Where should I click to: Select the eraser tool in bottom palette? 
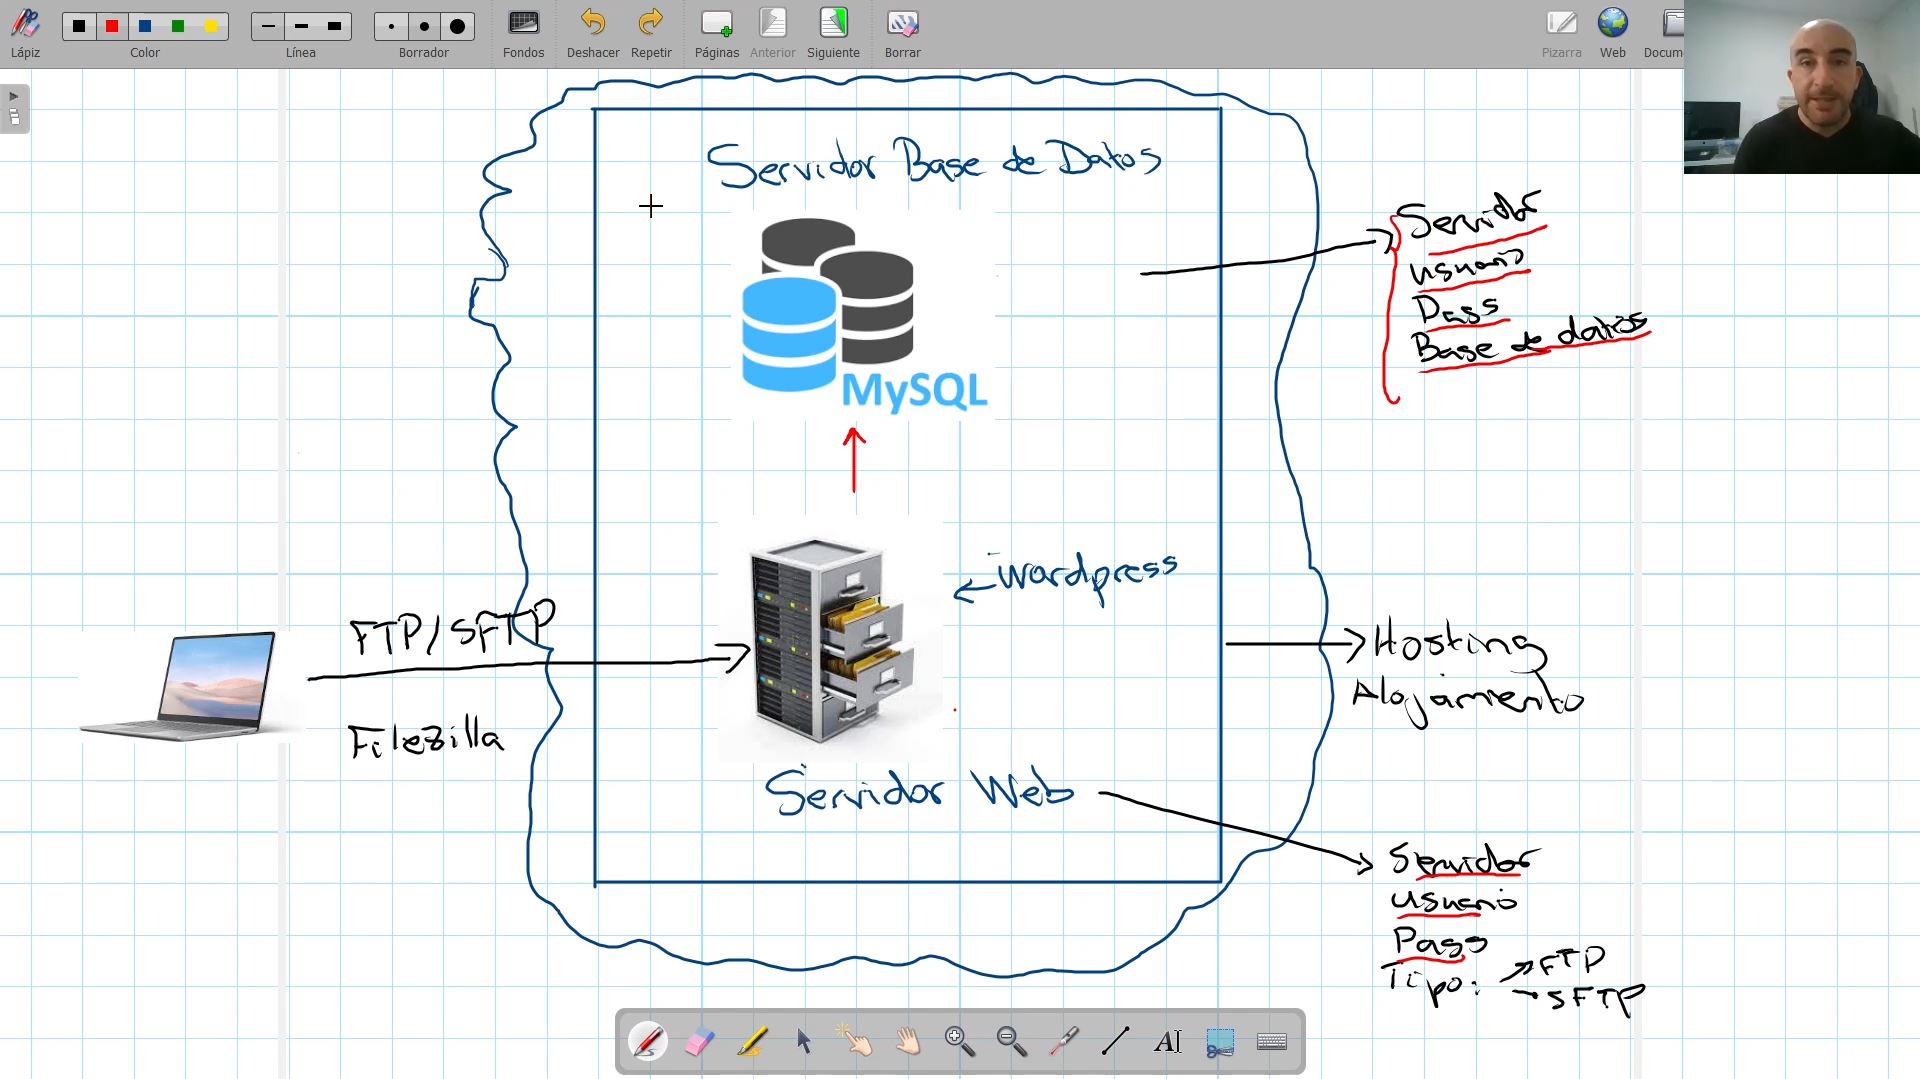(x=699, y=1042)
